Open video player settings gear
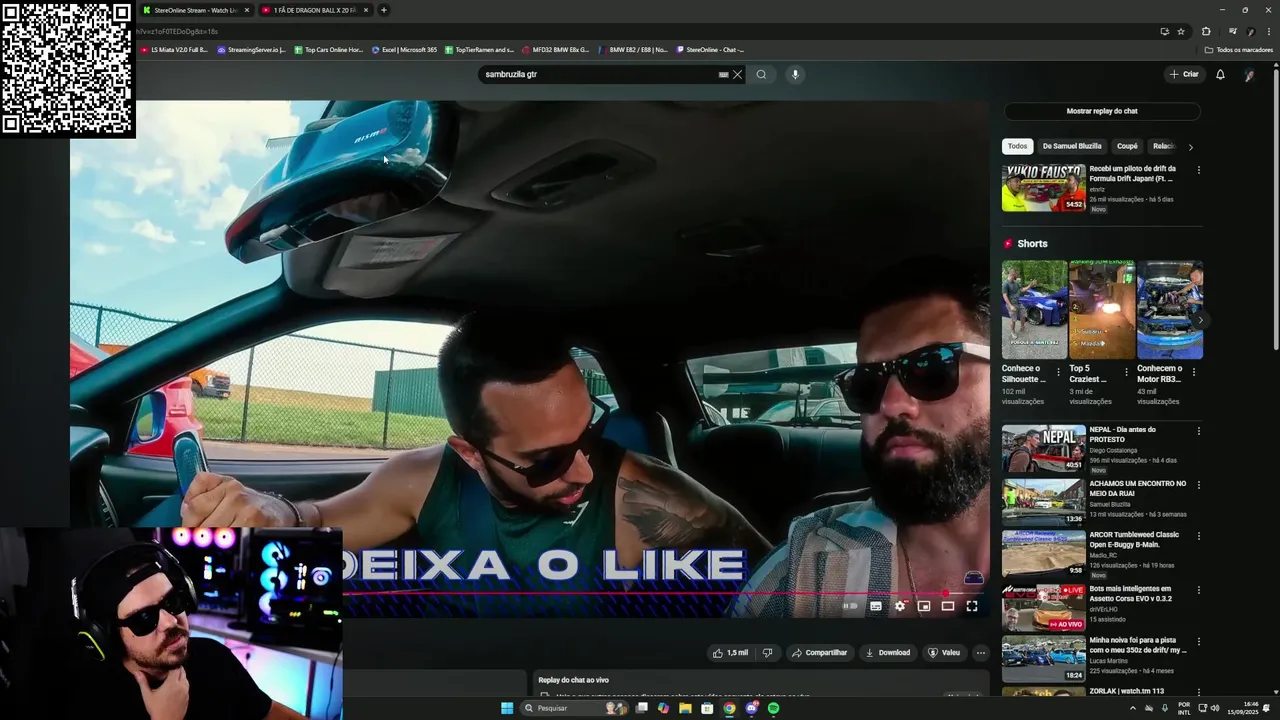 point(900,606)
